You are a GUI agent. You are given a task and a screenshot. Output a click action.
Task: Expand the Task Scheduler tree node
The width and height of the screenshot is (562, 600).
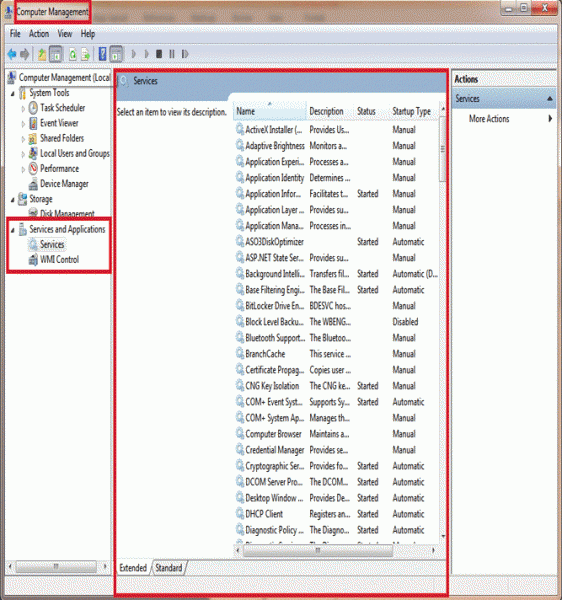point(23,109)
